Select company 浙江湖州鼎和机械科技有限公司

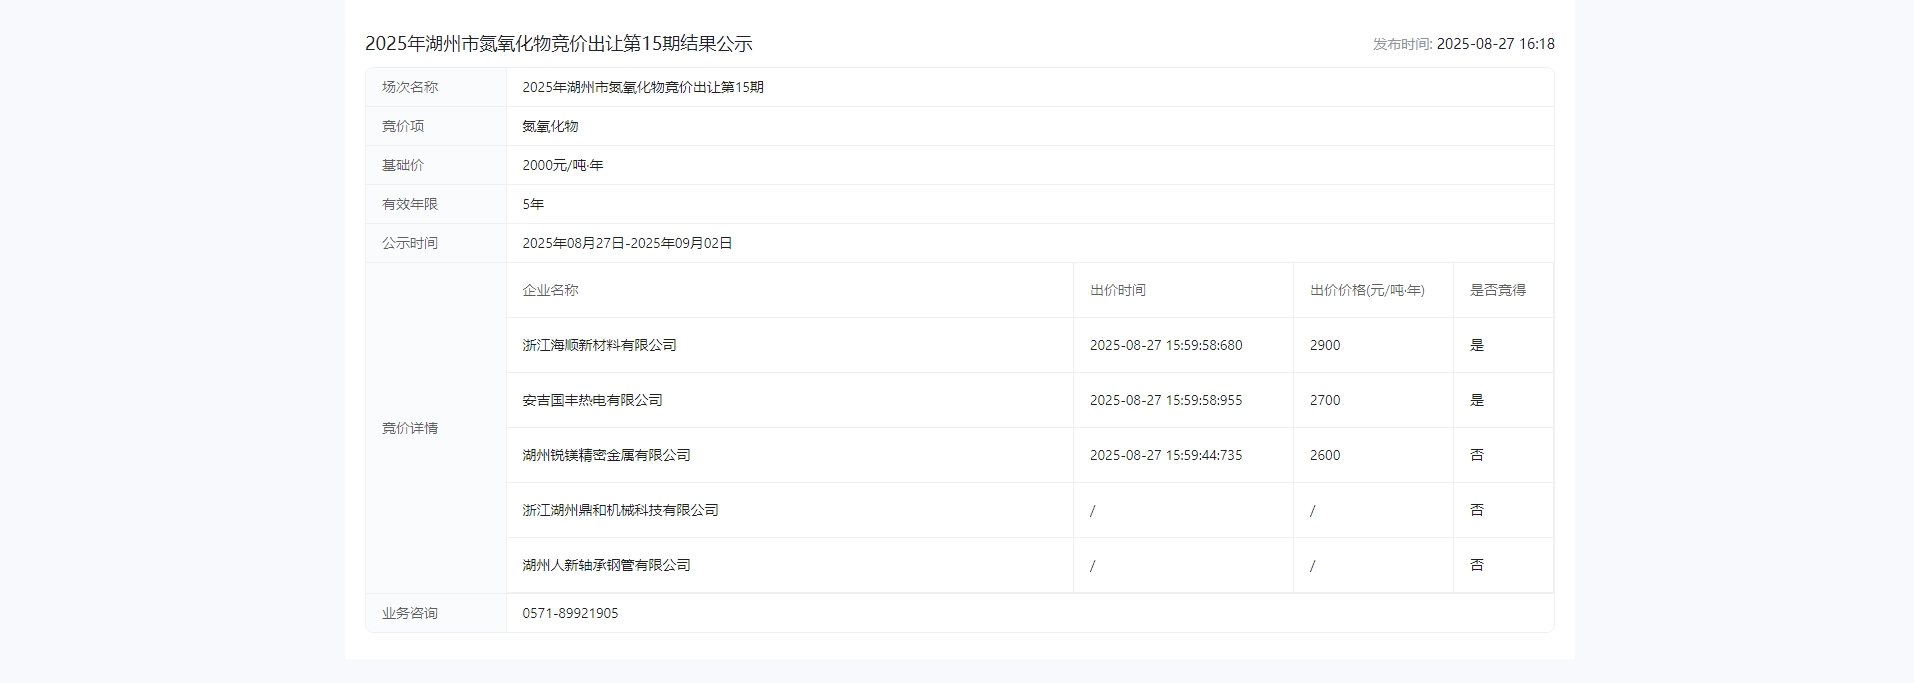(x=620, y=510)
